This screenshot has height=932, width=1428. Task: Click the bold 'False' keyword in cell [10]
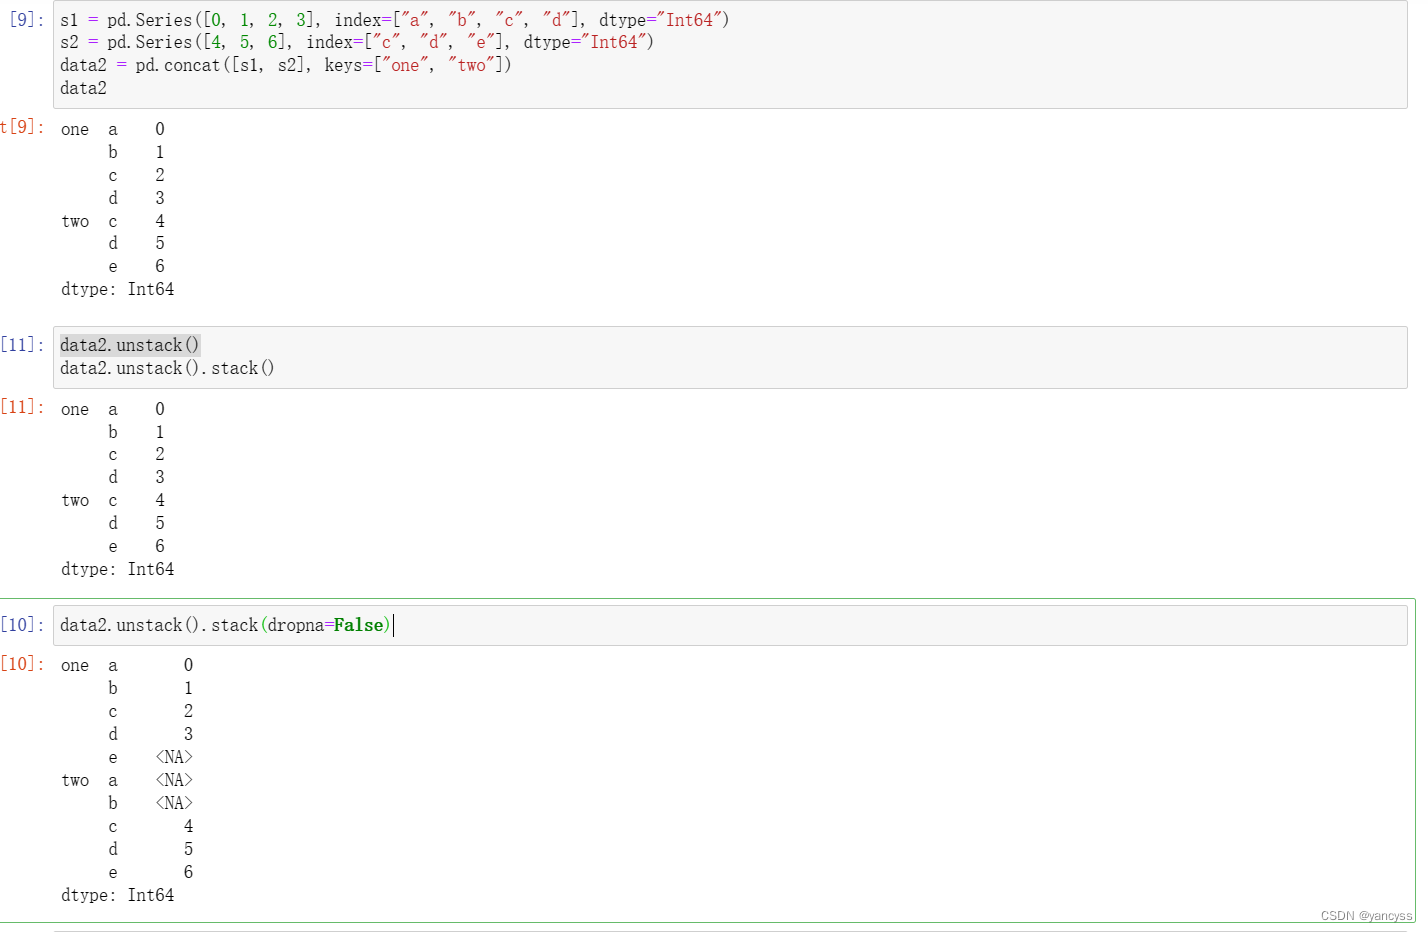point(358,625)
